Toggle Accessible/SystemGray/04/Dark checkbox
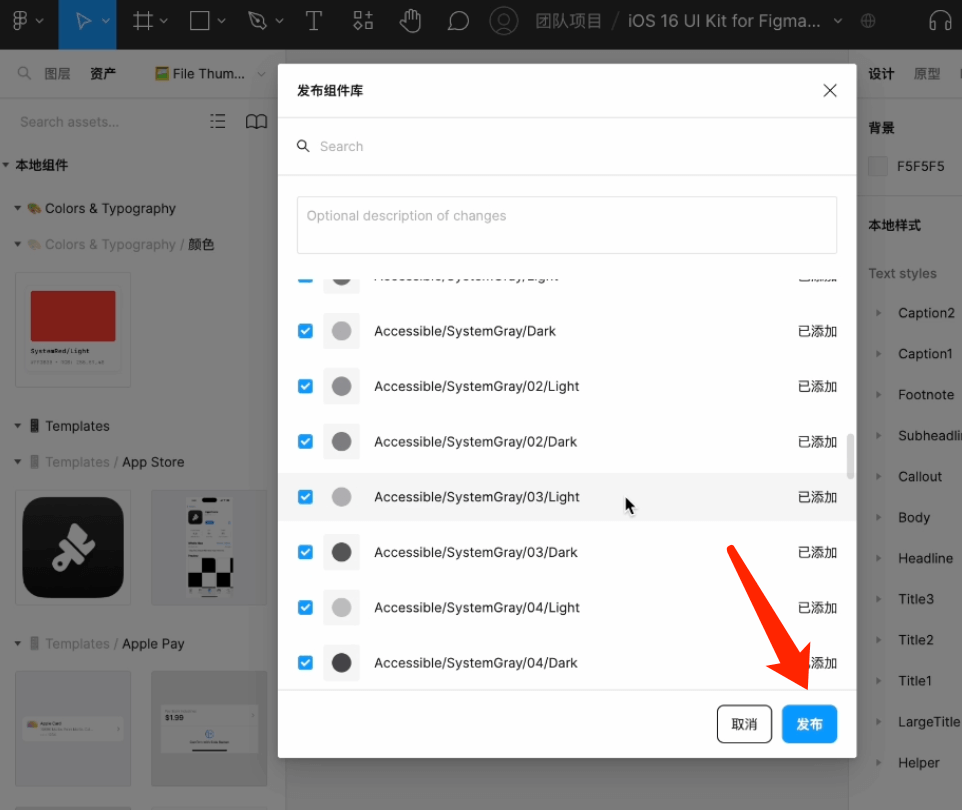The width and height of the screenshot is (962, 810). pyautogui.click(x=306, y=662)
